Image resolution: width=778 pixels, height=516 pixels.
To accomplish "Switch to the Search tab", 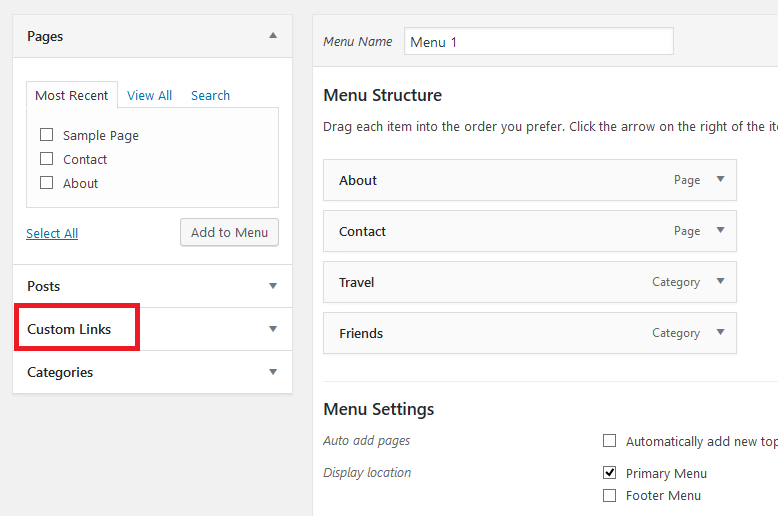I will (x=210, y=95).
